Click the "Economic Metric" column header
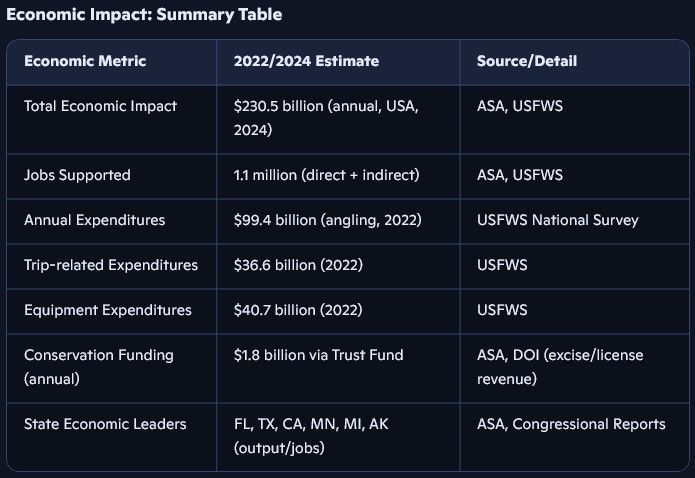Viewport: 695px width, 478px height. (x=85, y=61)
